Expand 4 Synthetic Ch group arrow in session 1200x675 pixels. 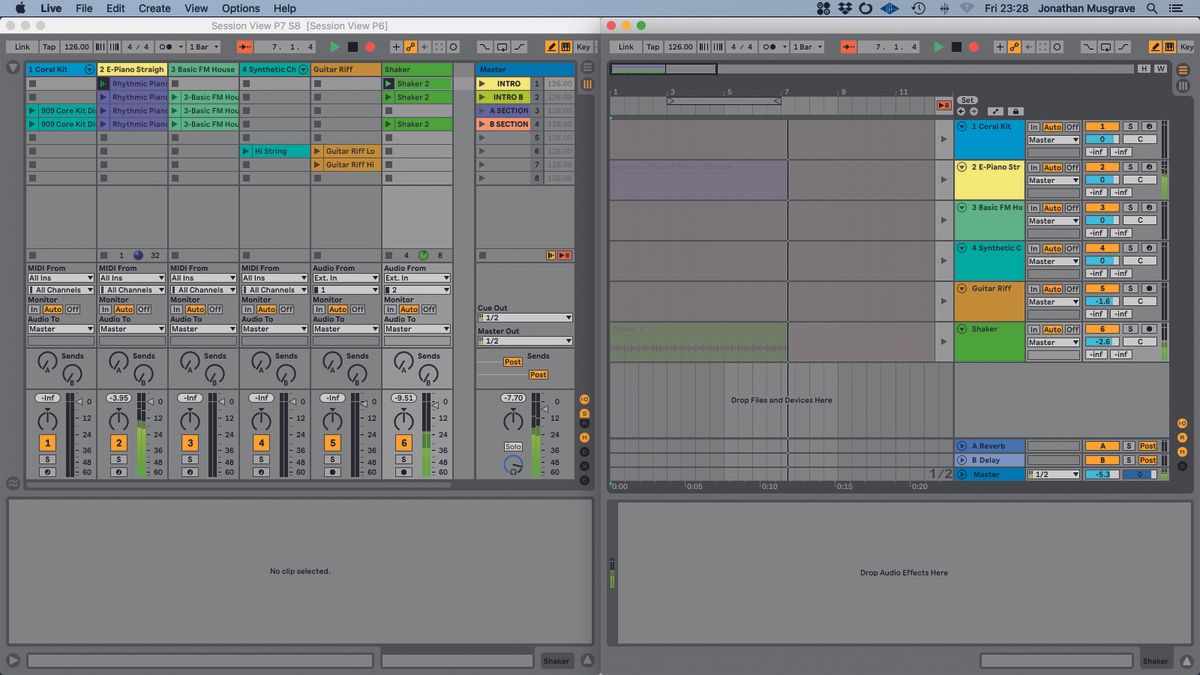(x=304, y=69)
